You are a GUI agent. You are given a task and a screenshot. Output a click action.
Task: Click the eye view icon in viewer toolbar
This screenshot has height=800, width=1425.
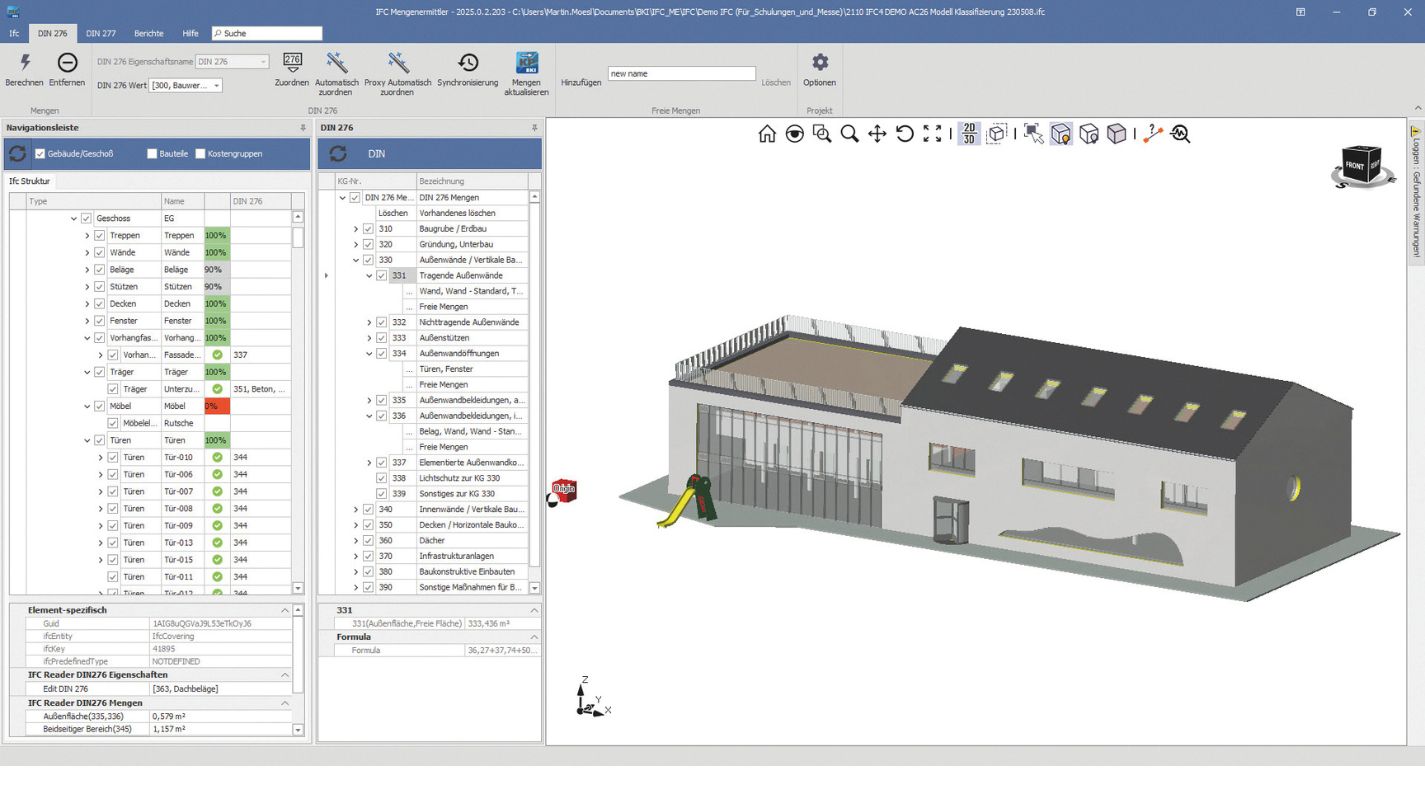pos(795,134)
